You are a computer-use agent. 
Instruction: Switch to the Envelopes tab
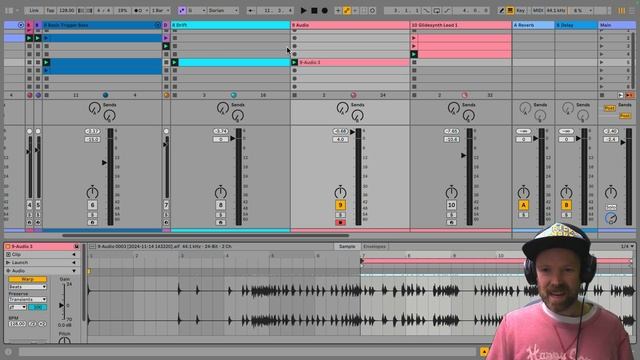pyautogui.click(x=374, y=247)
